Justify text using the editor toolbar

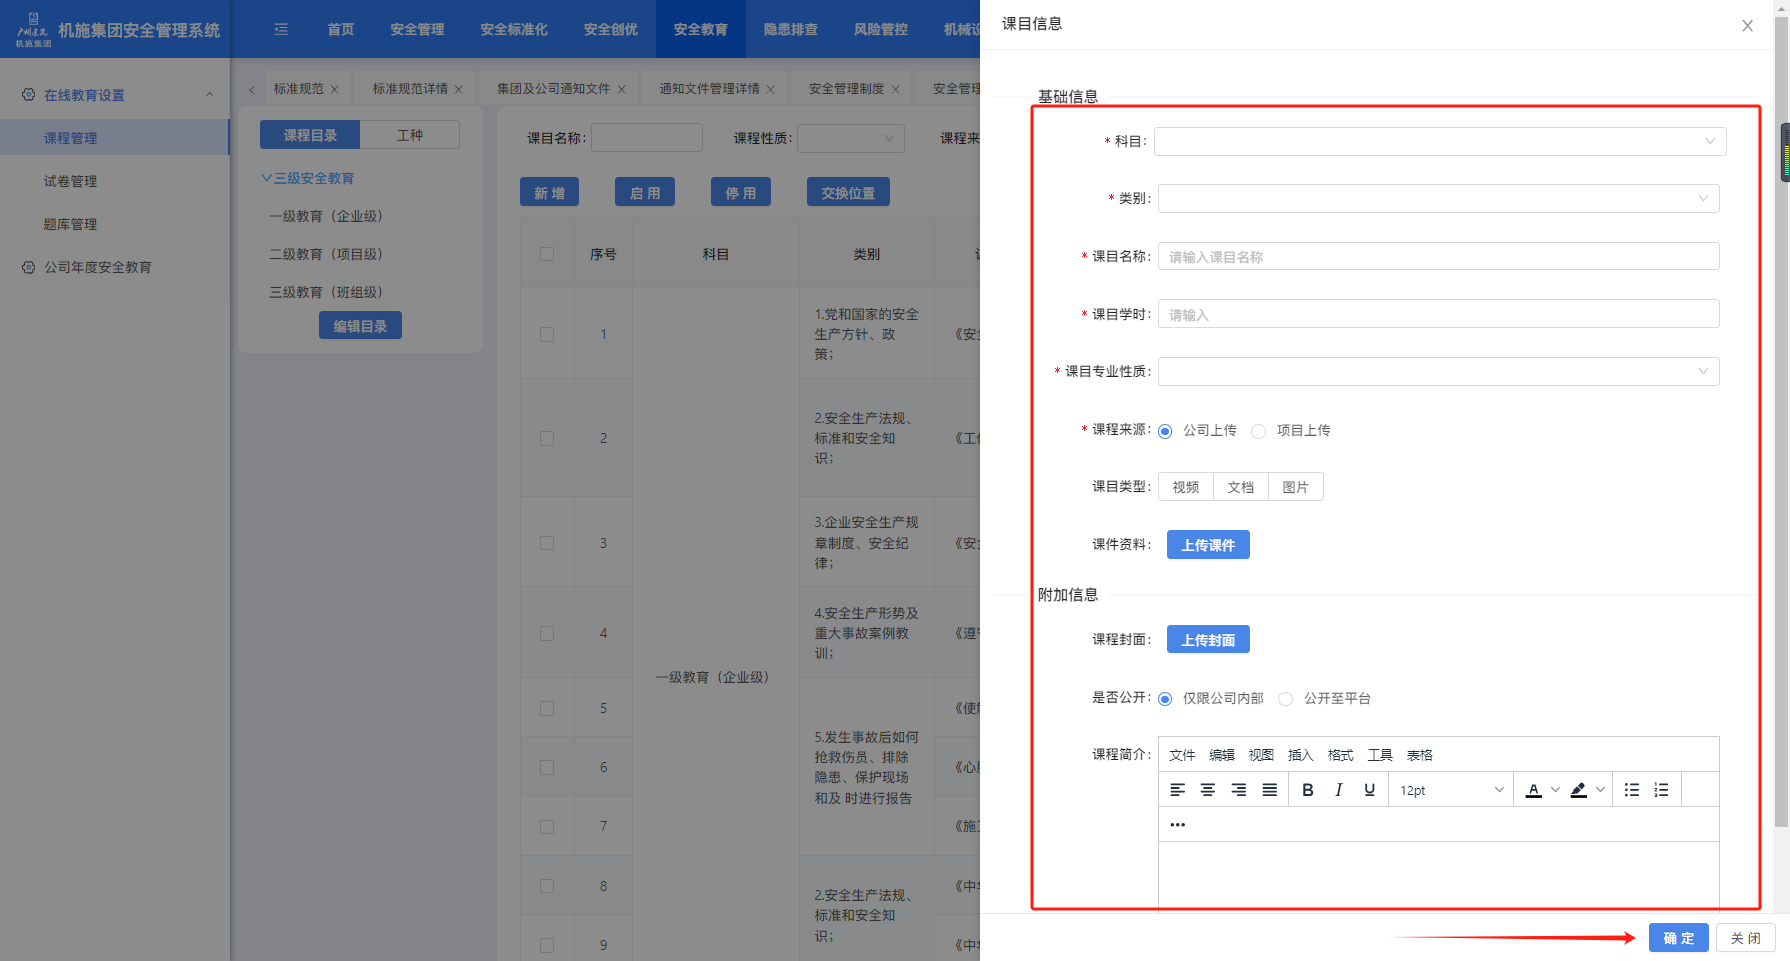pos(1269,790)
